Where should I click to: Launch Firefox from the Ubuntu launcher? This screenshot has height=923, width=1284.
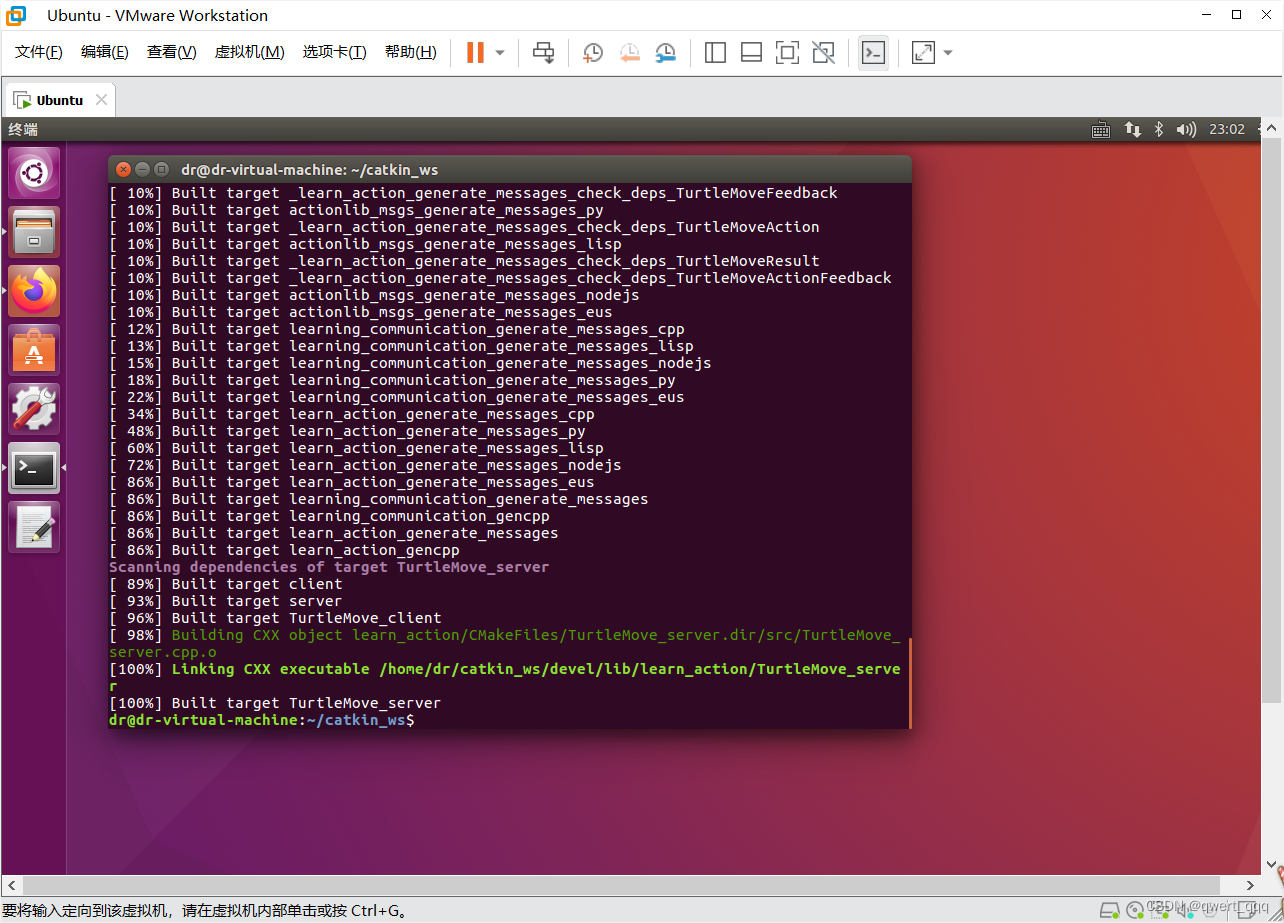(x=34, y=291)
